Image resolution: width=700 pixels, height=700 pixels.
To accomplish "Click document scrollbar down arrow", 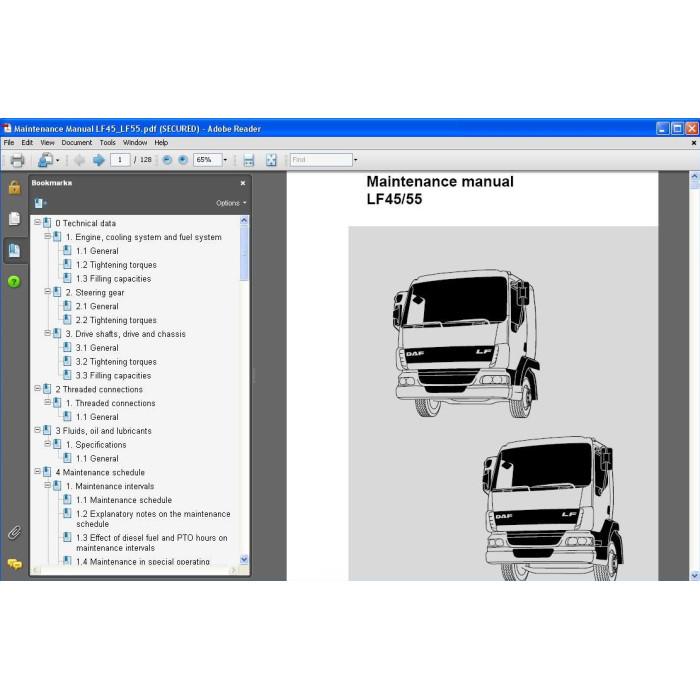I will pyautogui.click(x=695, y=576).
